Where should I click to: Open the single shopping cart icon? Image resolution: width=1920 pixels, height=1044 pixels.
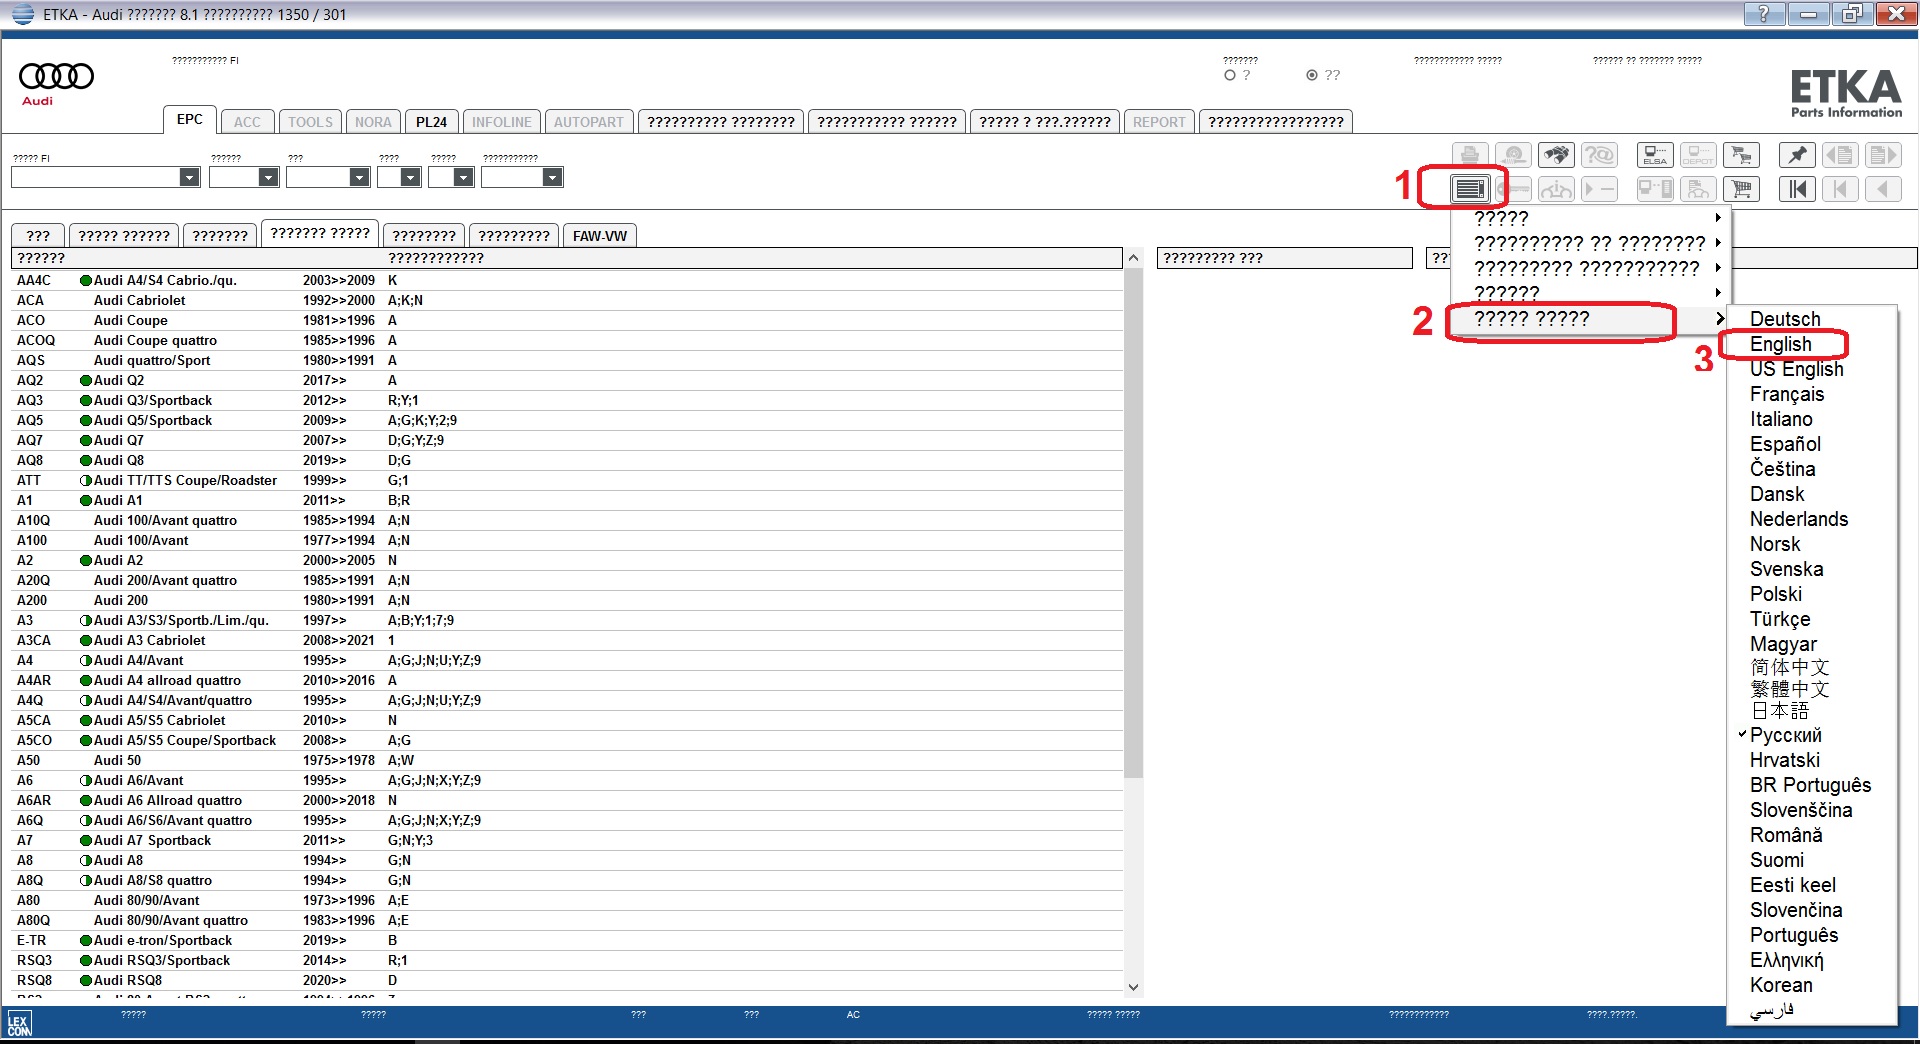click(x=1742, y=189)
